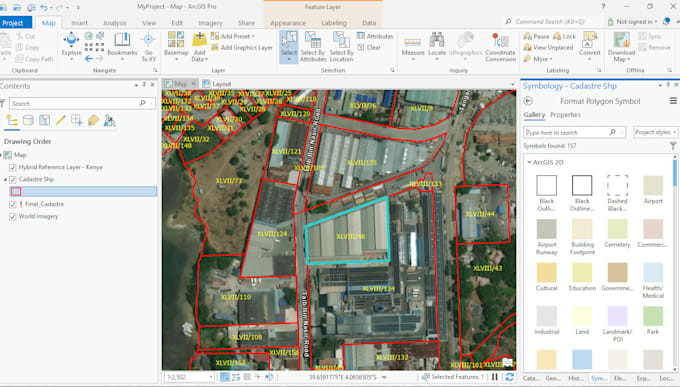The width and height of the screenshot is (680, 387).
Task: Switch to List By Snapping
Action: pos(77,121)
